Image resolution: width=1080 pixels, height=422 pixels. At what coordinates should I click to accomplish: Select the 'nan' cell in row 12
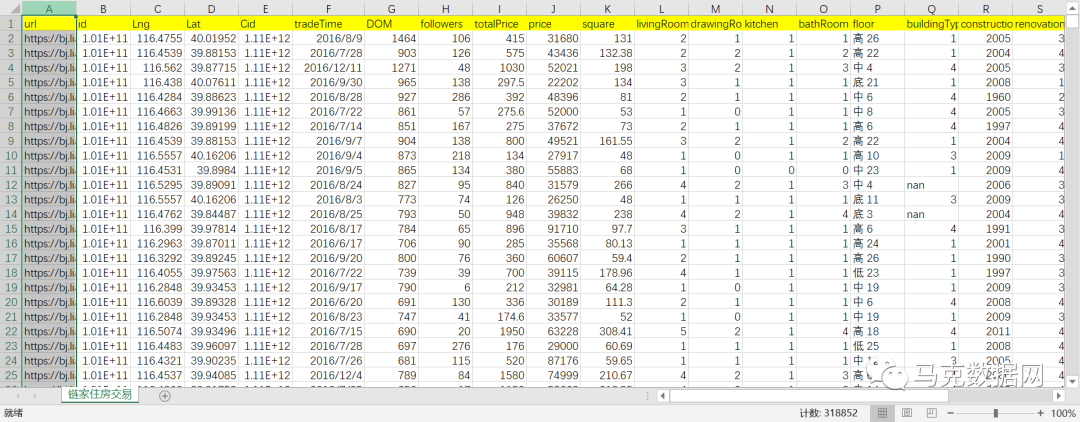coord(931,184)
